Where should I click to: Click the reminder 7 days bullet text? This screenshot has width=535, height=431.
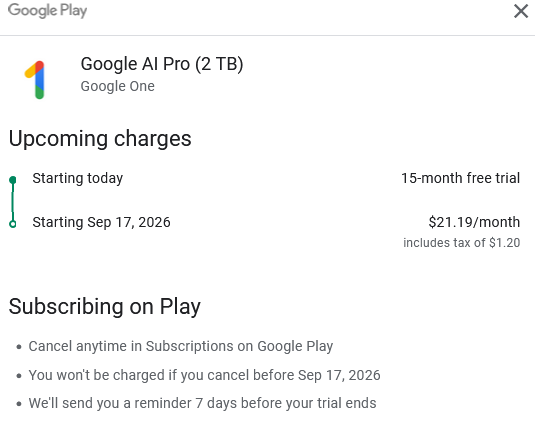click(202, 403)
